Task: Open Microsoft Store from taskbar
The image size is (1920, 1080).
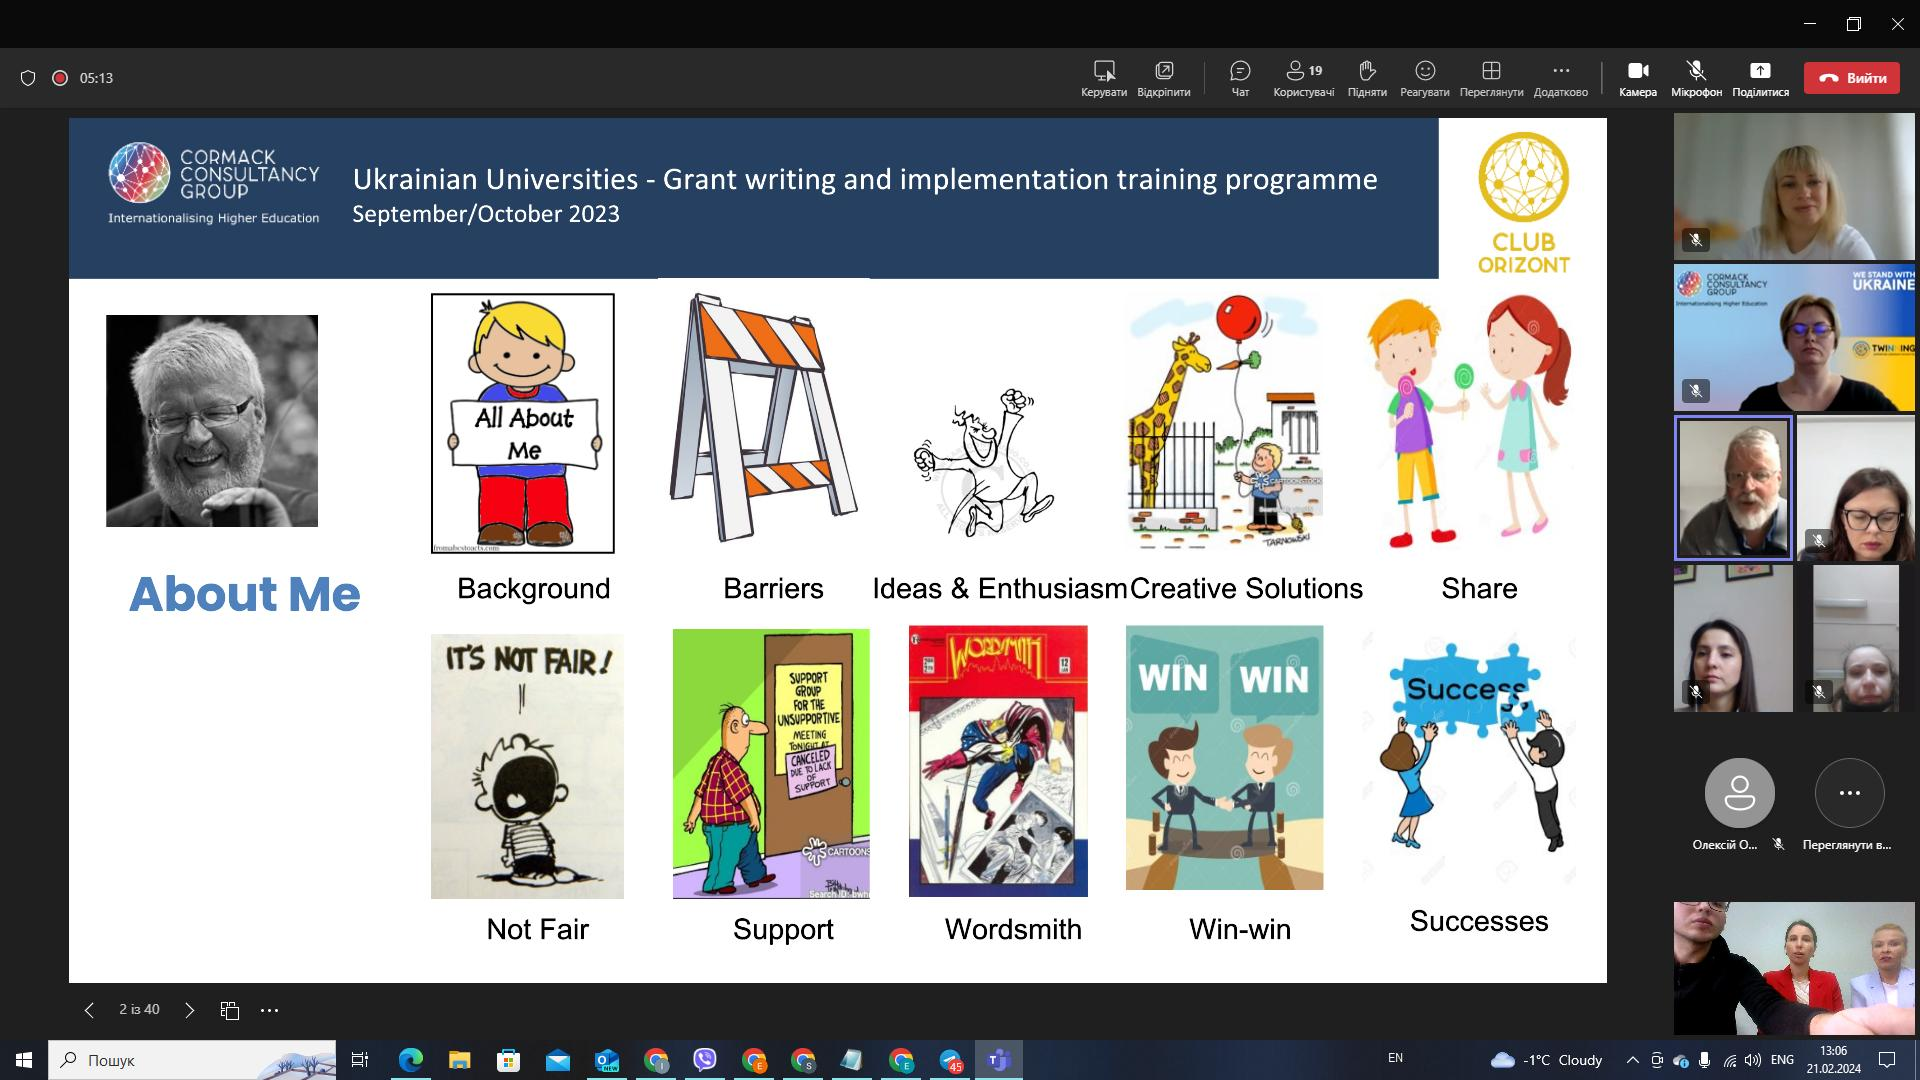Action: tap(508, 1060)
